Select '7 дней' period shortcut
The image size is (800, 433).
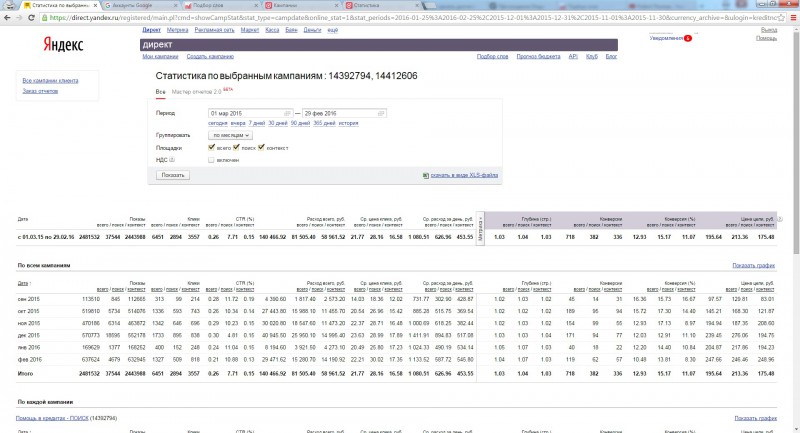[257, 123]
